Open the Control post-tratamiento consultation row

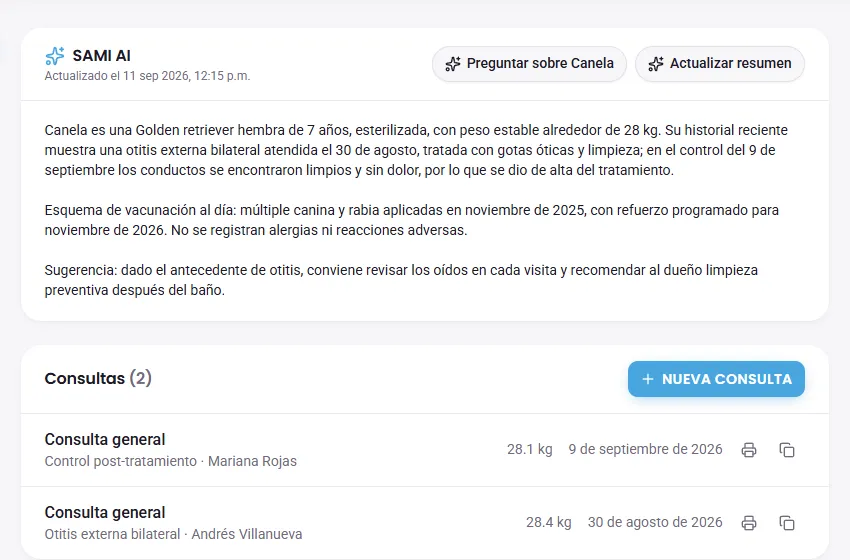click(425, 450)
